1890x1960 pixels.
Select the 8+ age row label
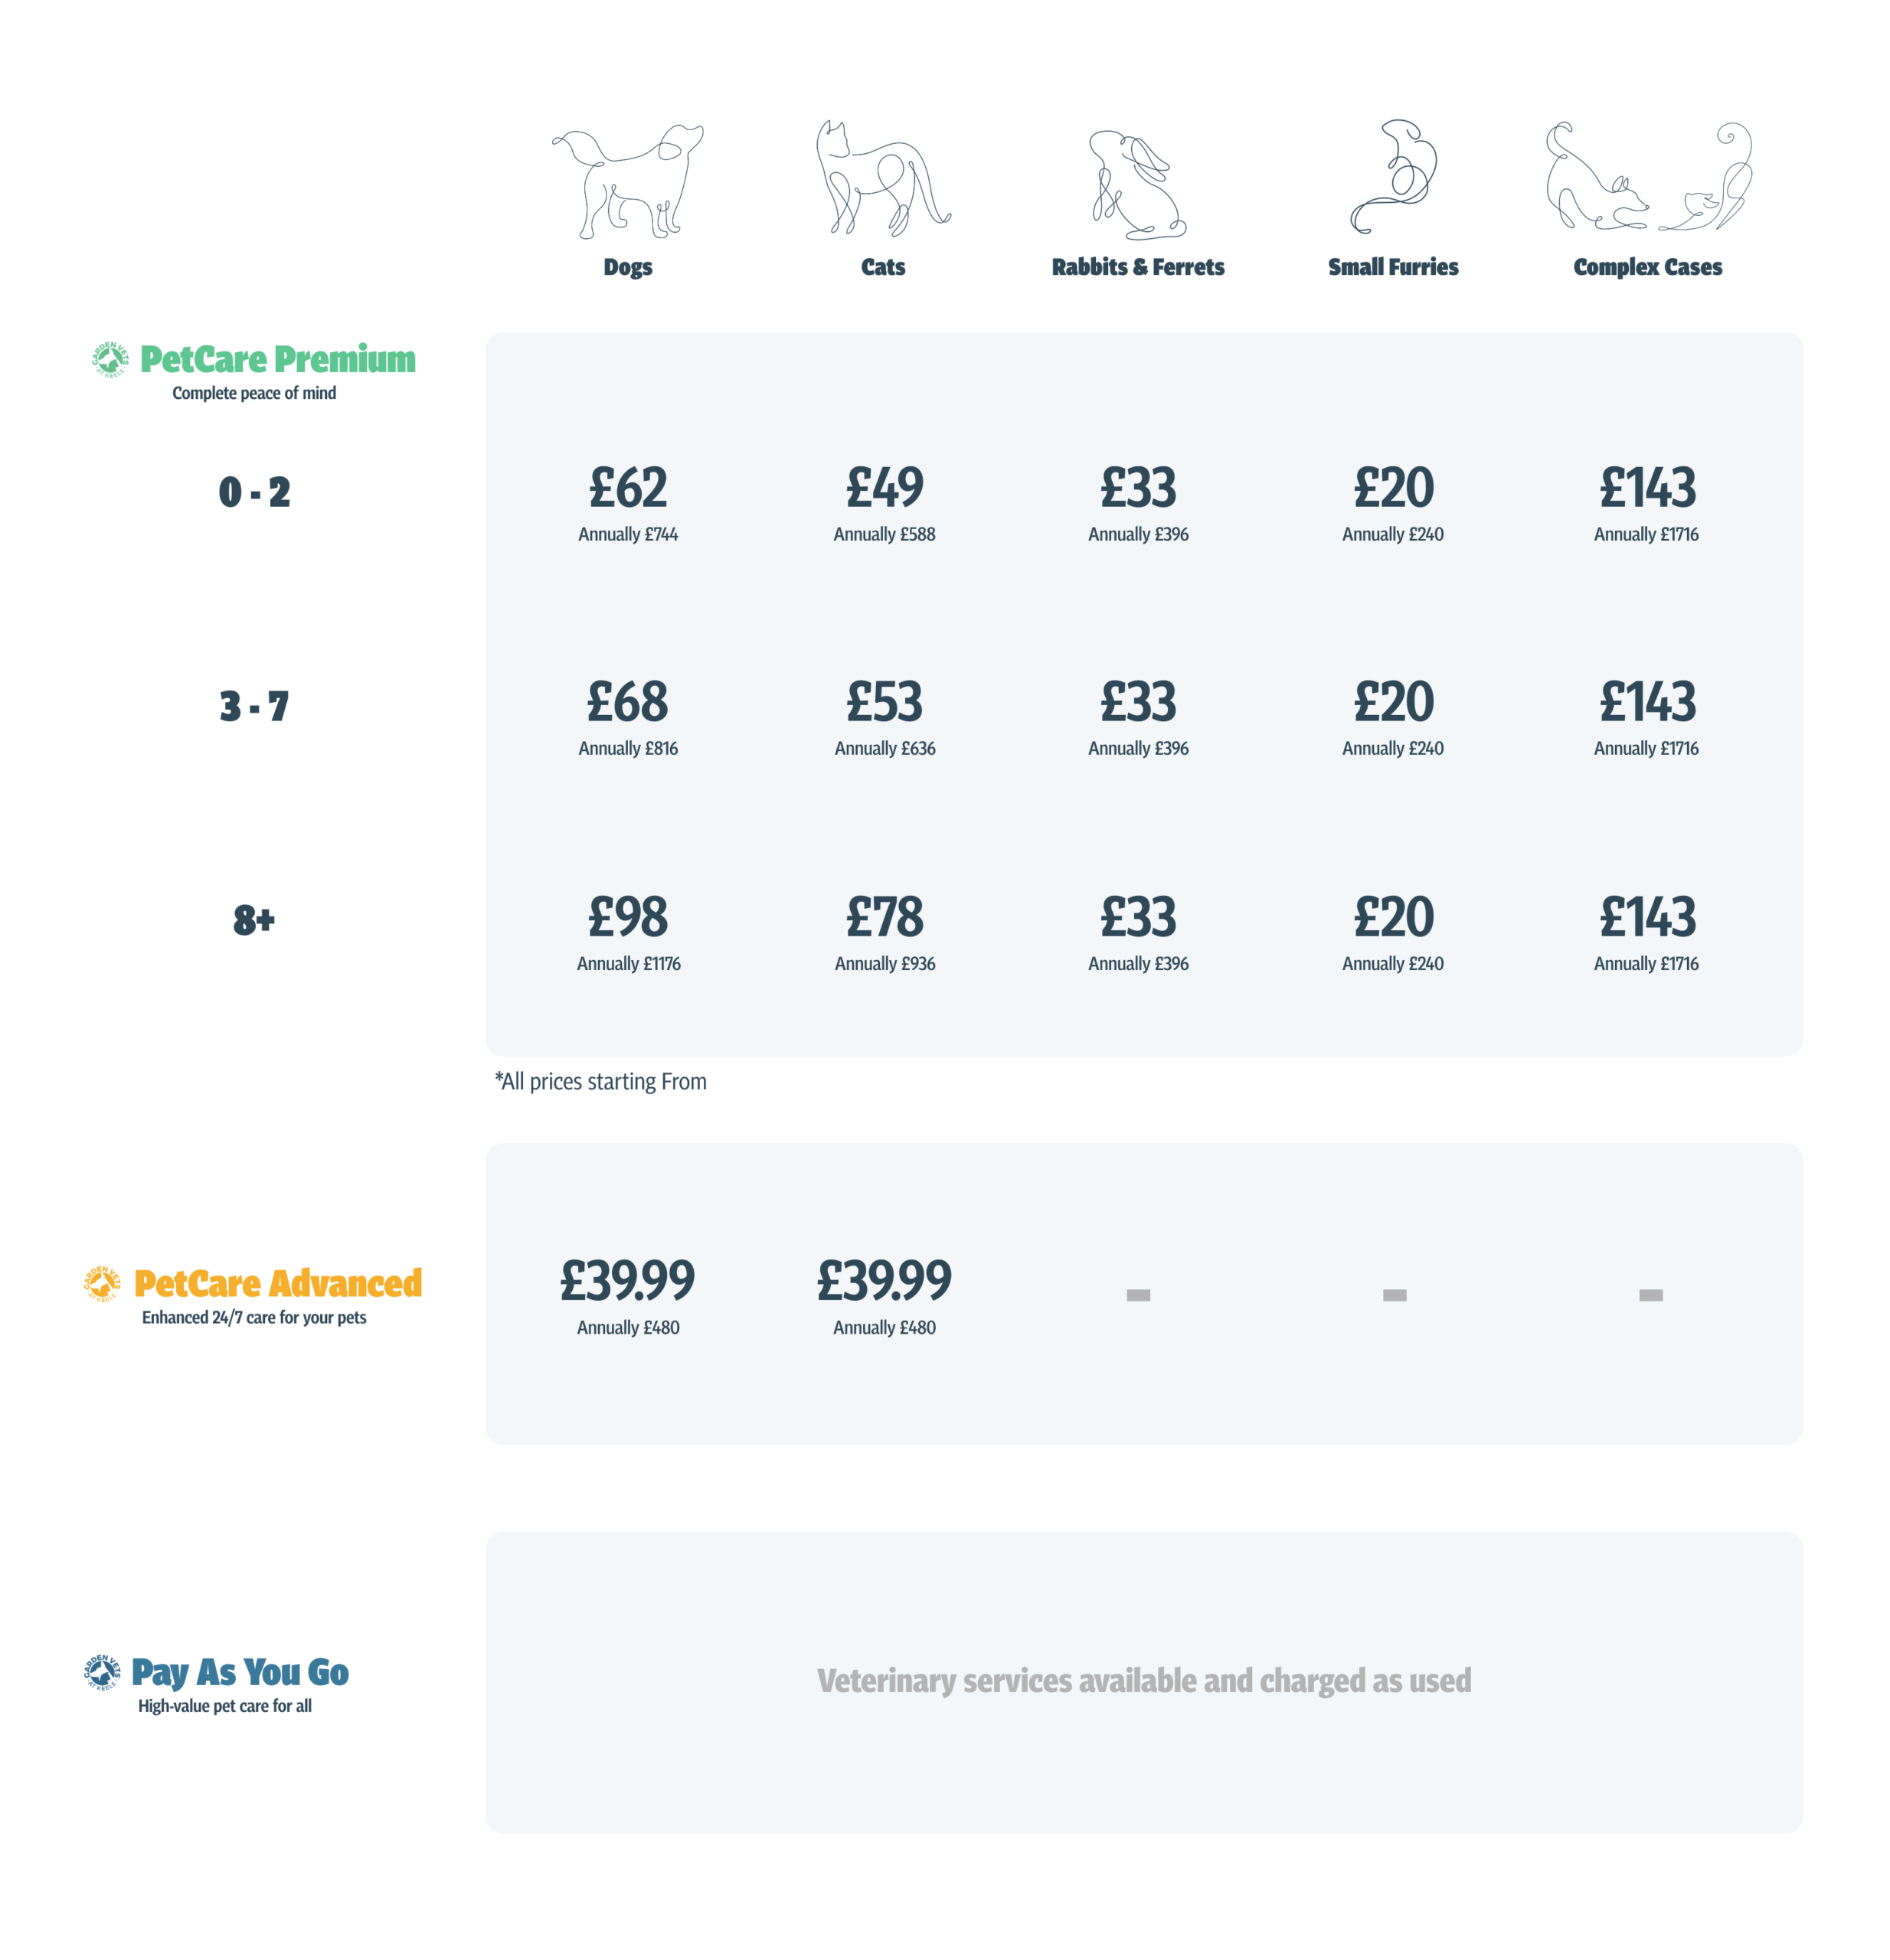click(254, 919)
